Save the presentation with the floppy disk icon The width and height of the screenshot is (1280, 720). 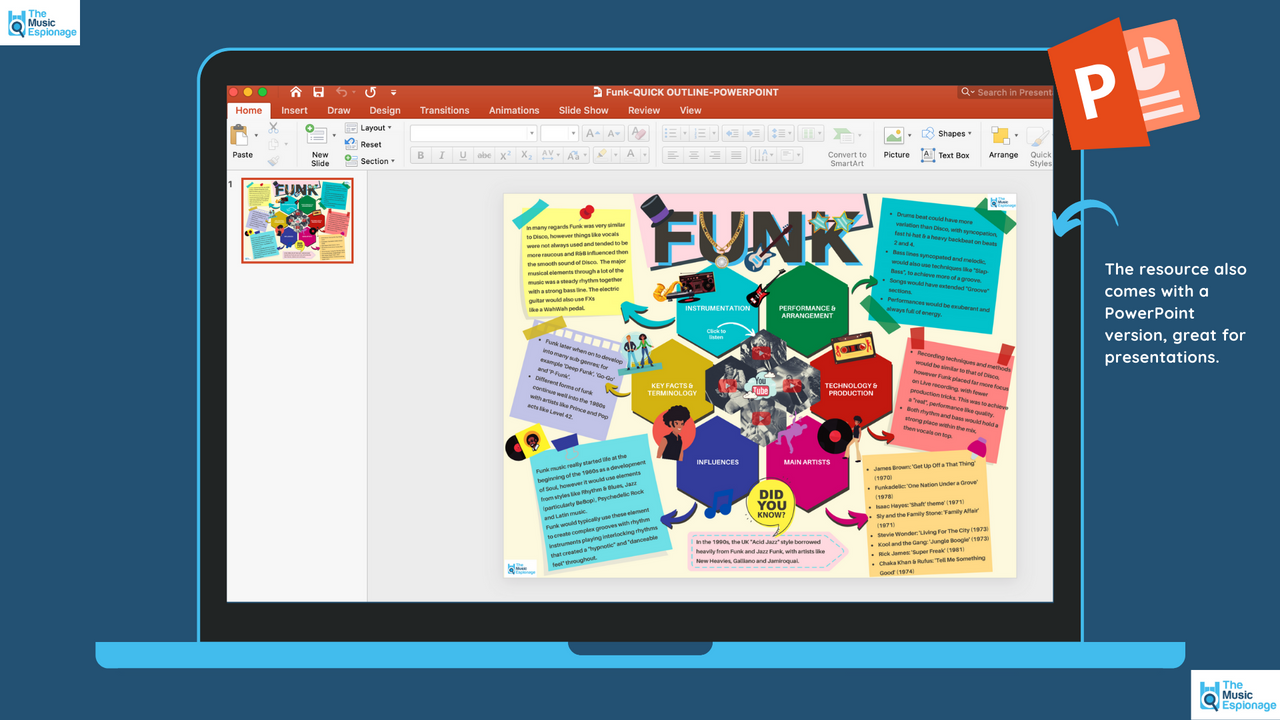click(318, 92)
